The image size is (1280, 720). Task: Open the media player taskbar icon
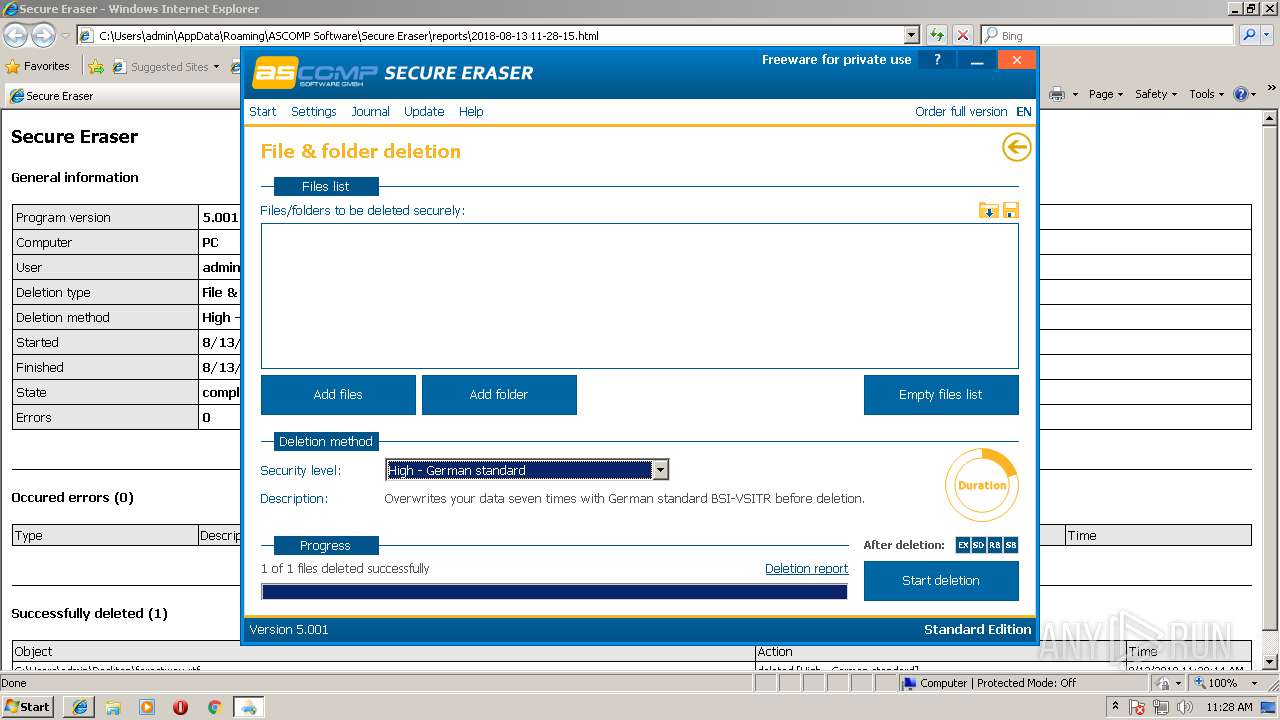click(147, 706)
